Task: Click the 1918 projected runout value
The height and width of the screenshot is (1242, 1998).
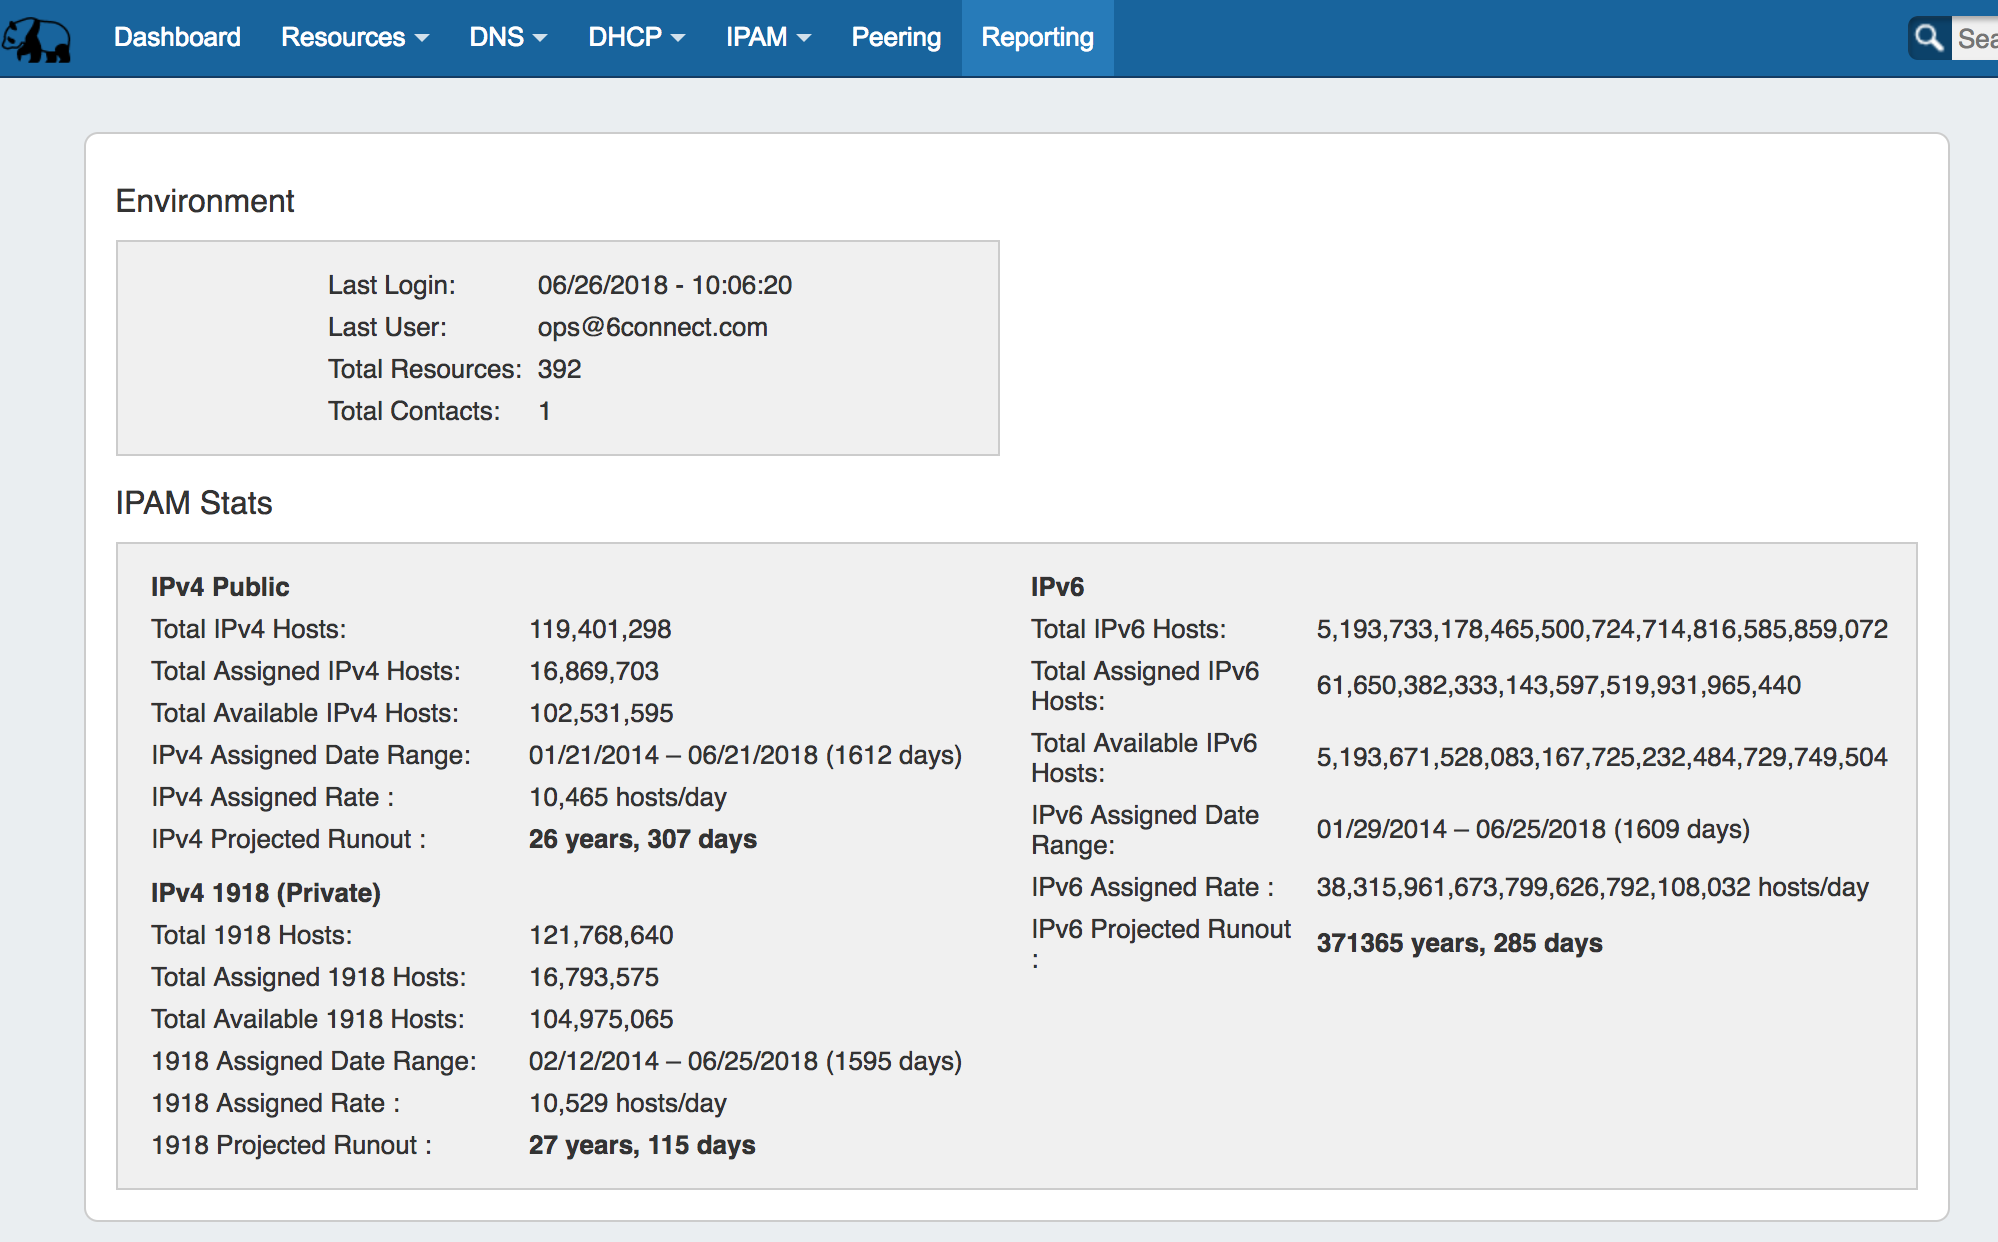Action: point(641,1145)
